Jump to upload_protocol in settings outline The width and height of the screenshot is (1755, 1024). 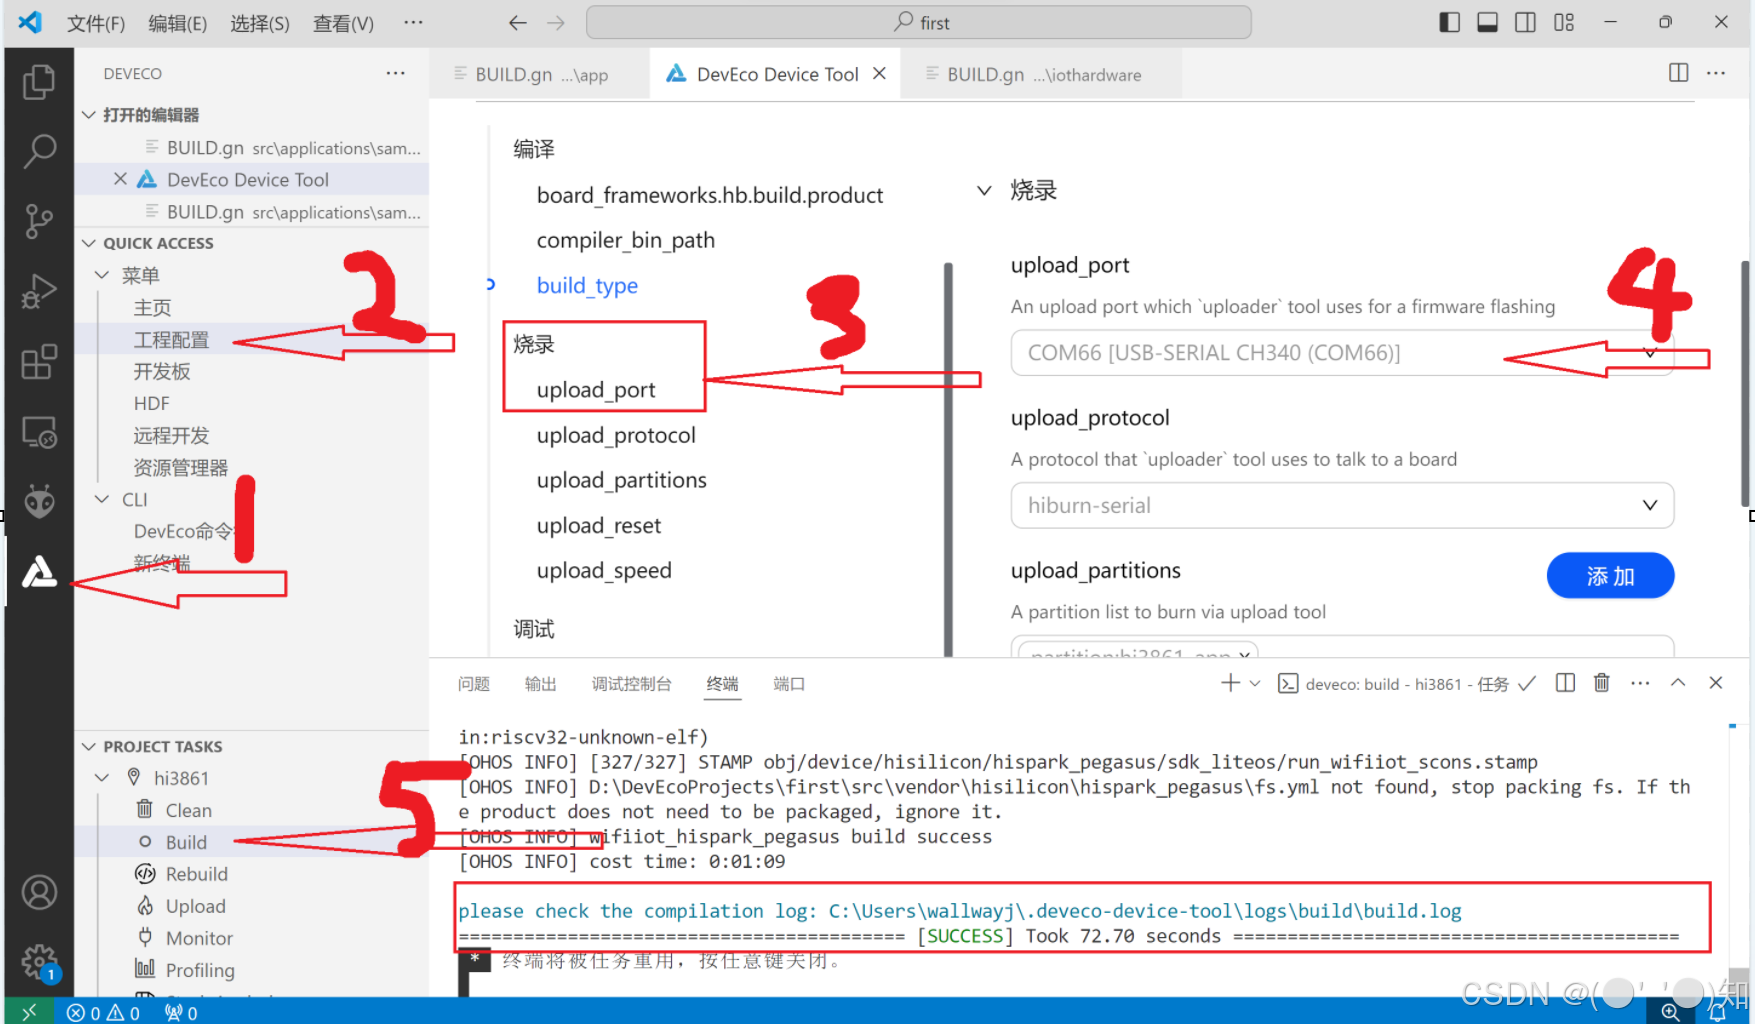(x=616, y=436)
